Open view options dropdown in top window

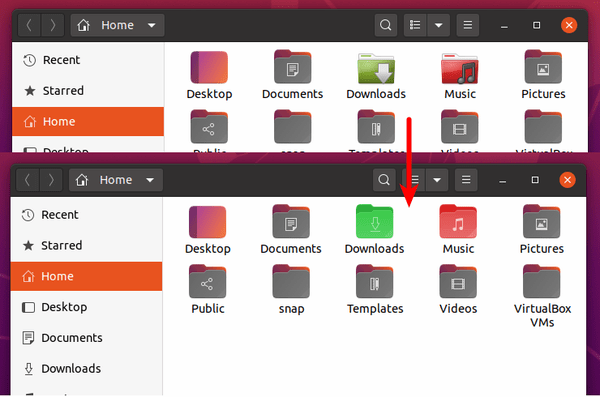(439, 25)
